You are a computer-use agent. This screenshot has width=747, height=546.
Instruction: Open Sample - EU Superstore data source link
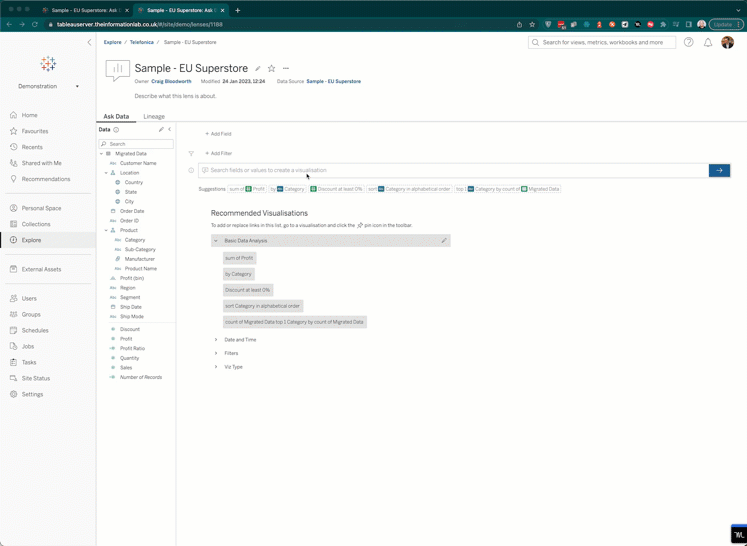coord(333,81)
